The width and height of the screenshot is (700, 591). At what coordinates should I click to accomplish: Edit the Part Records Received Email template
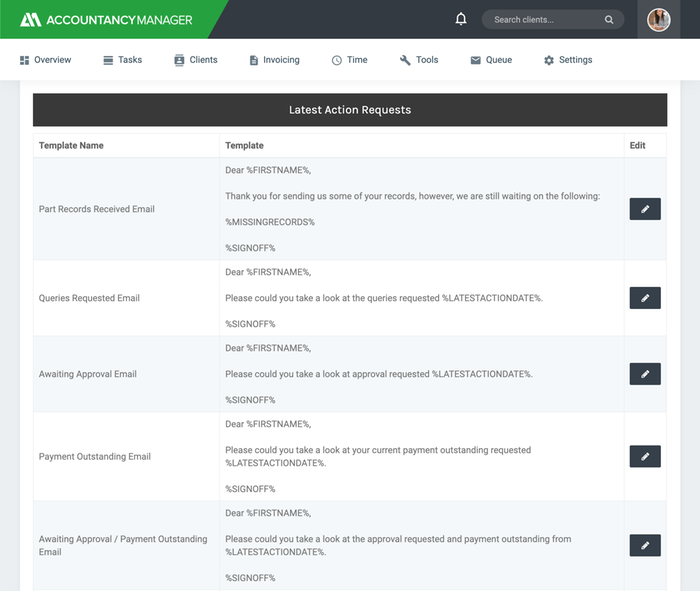click(x=645, y=209)
